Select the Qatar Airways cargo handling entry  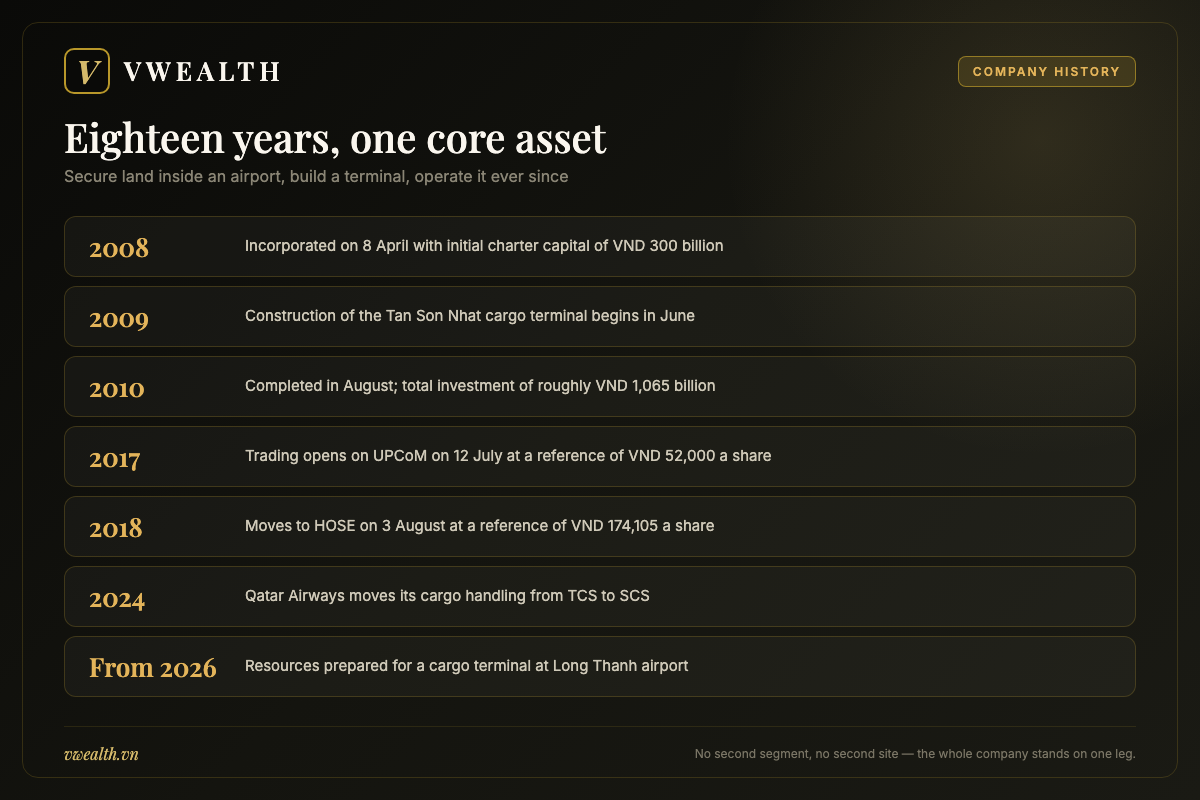[447, 595]
